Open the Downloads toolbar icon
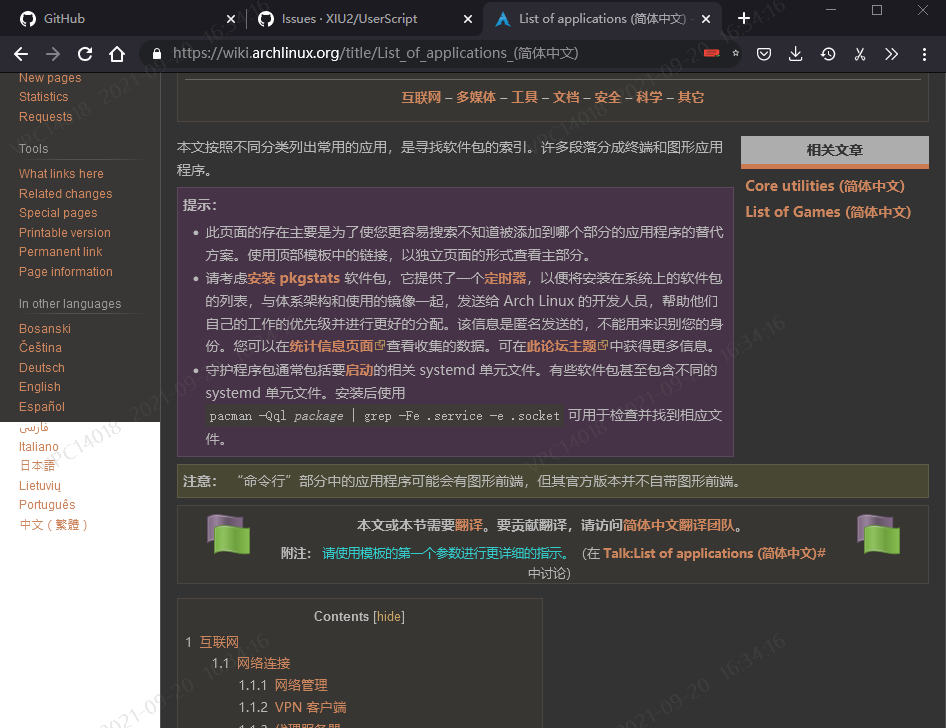 pyautogui.click(x=796, y=54)
